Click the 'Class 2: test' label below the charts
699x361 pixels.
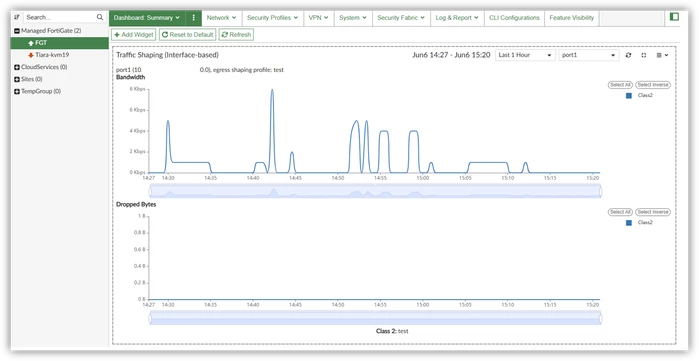[x=392, y=332]
